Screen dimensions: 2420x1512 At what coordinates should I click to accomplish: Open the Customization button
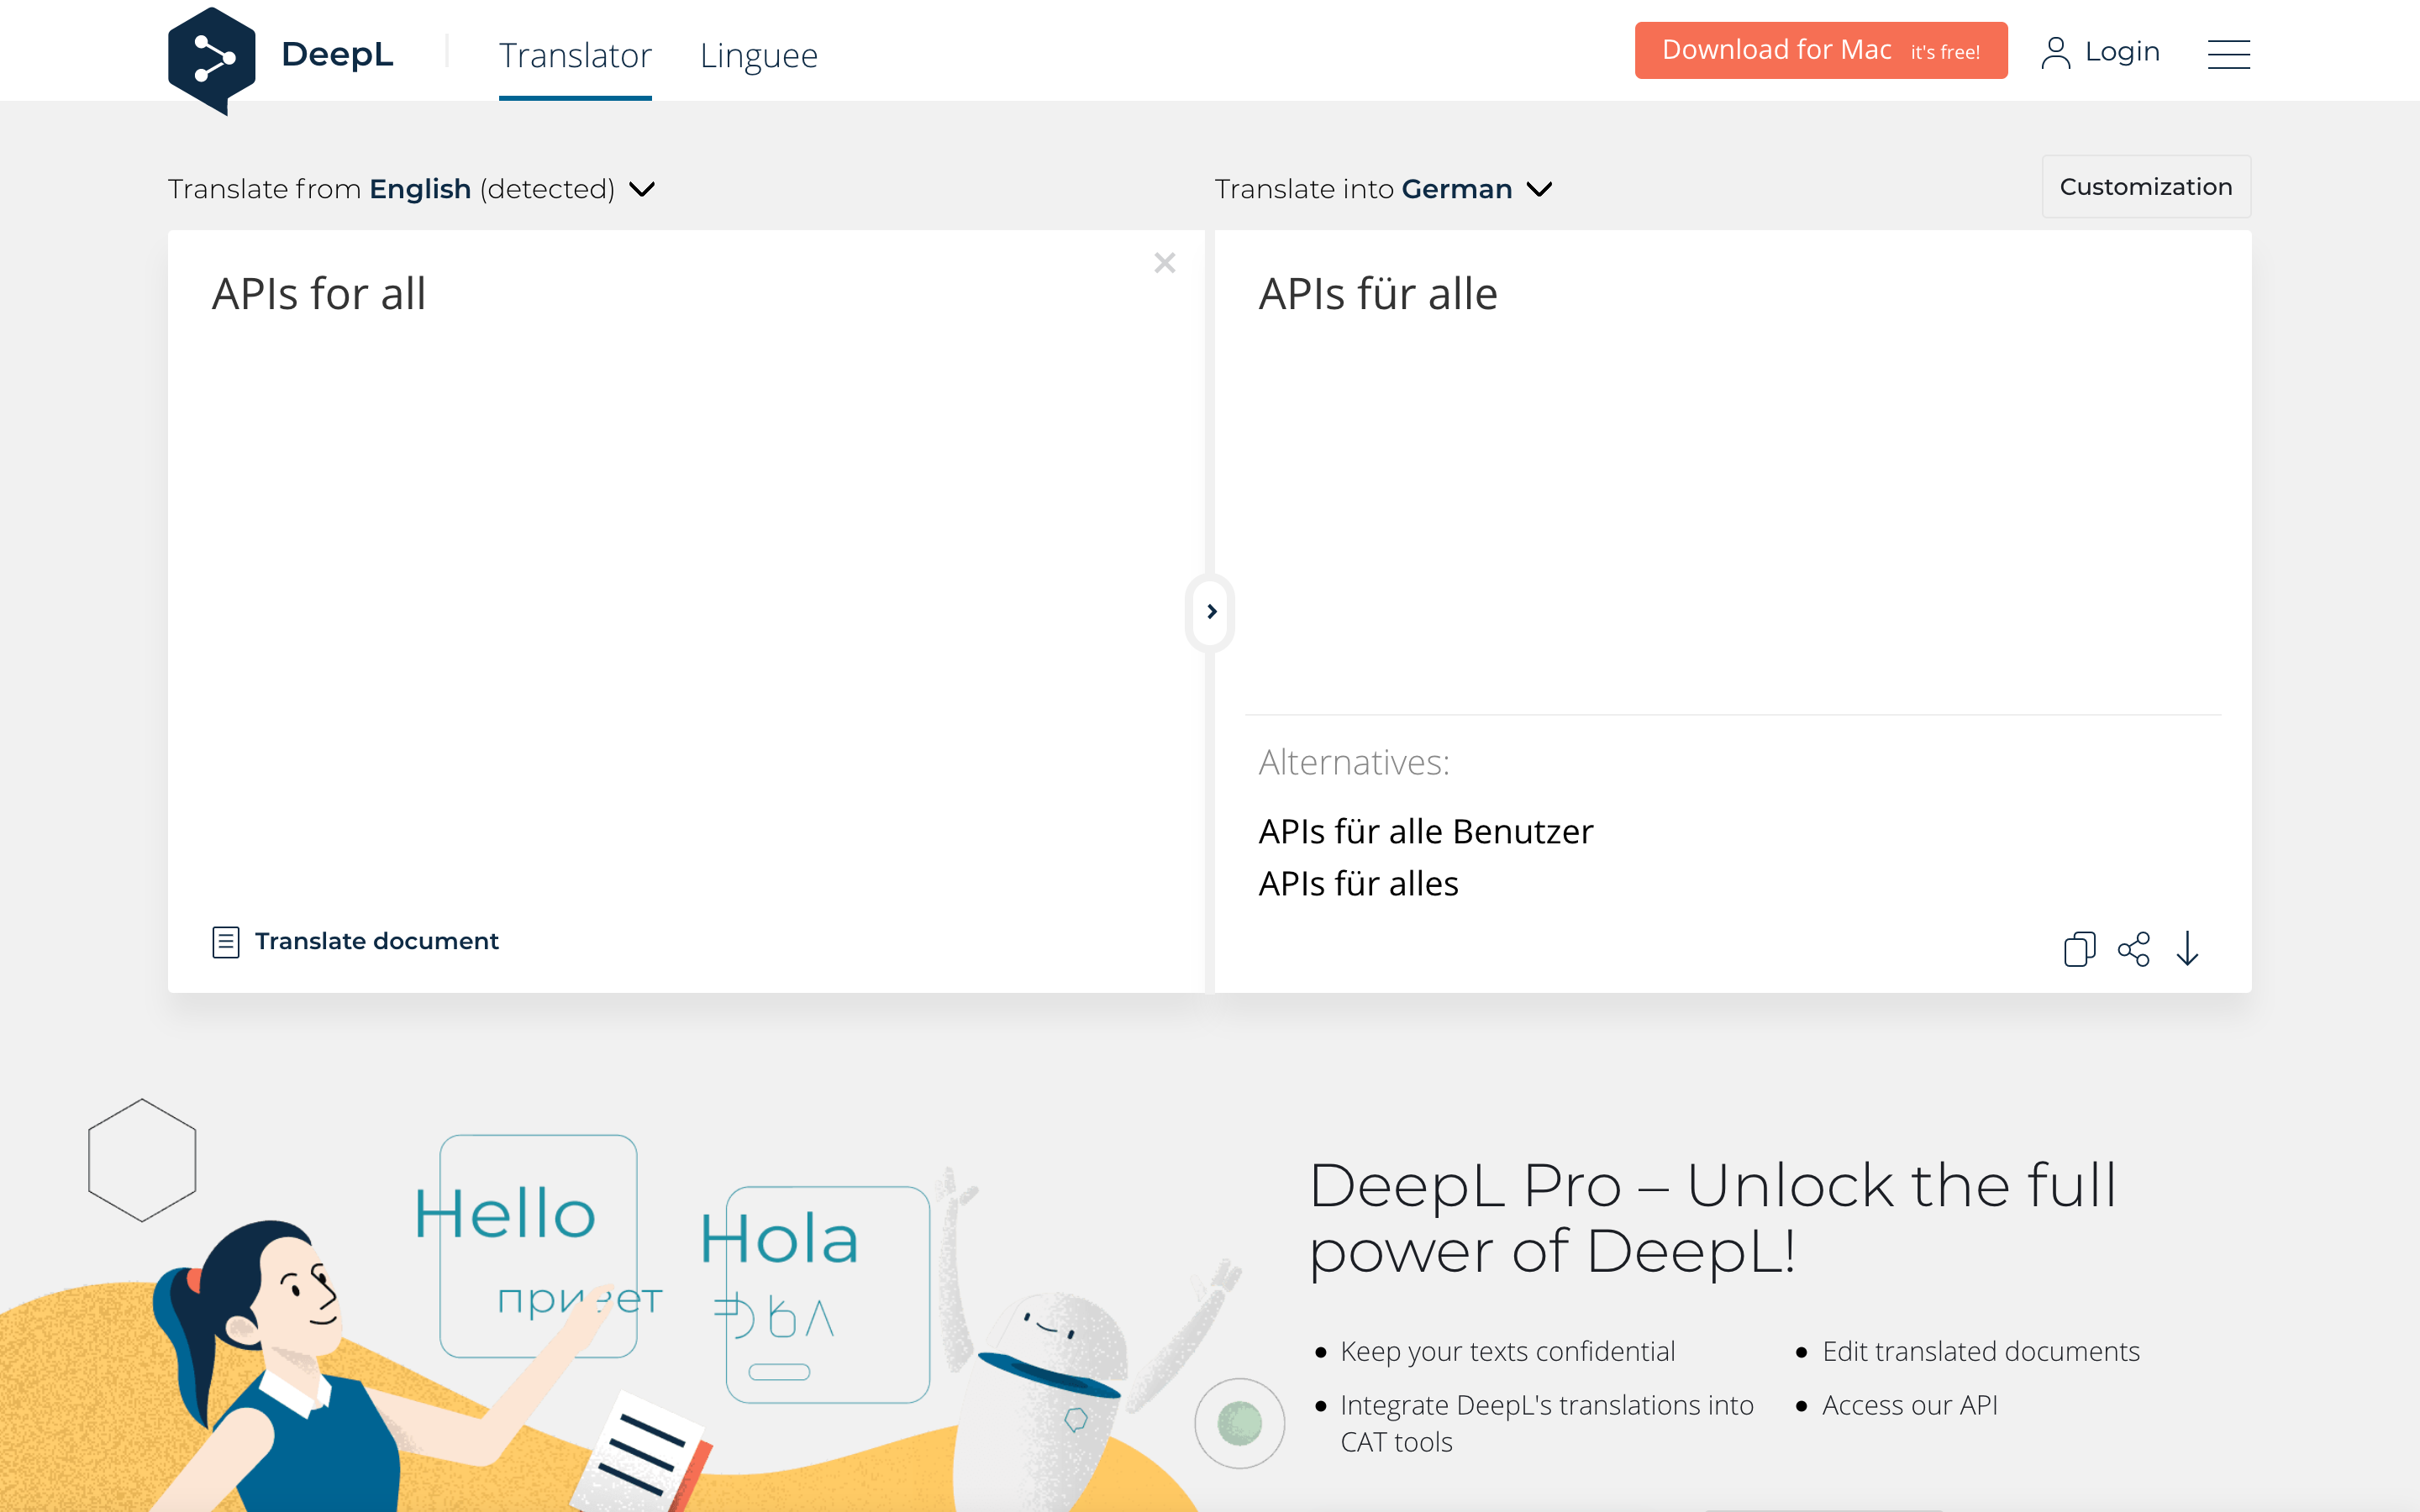pos(2145,187)
